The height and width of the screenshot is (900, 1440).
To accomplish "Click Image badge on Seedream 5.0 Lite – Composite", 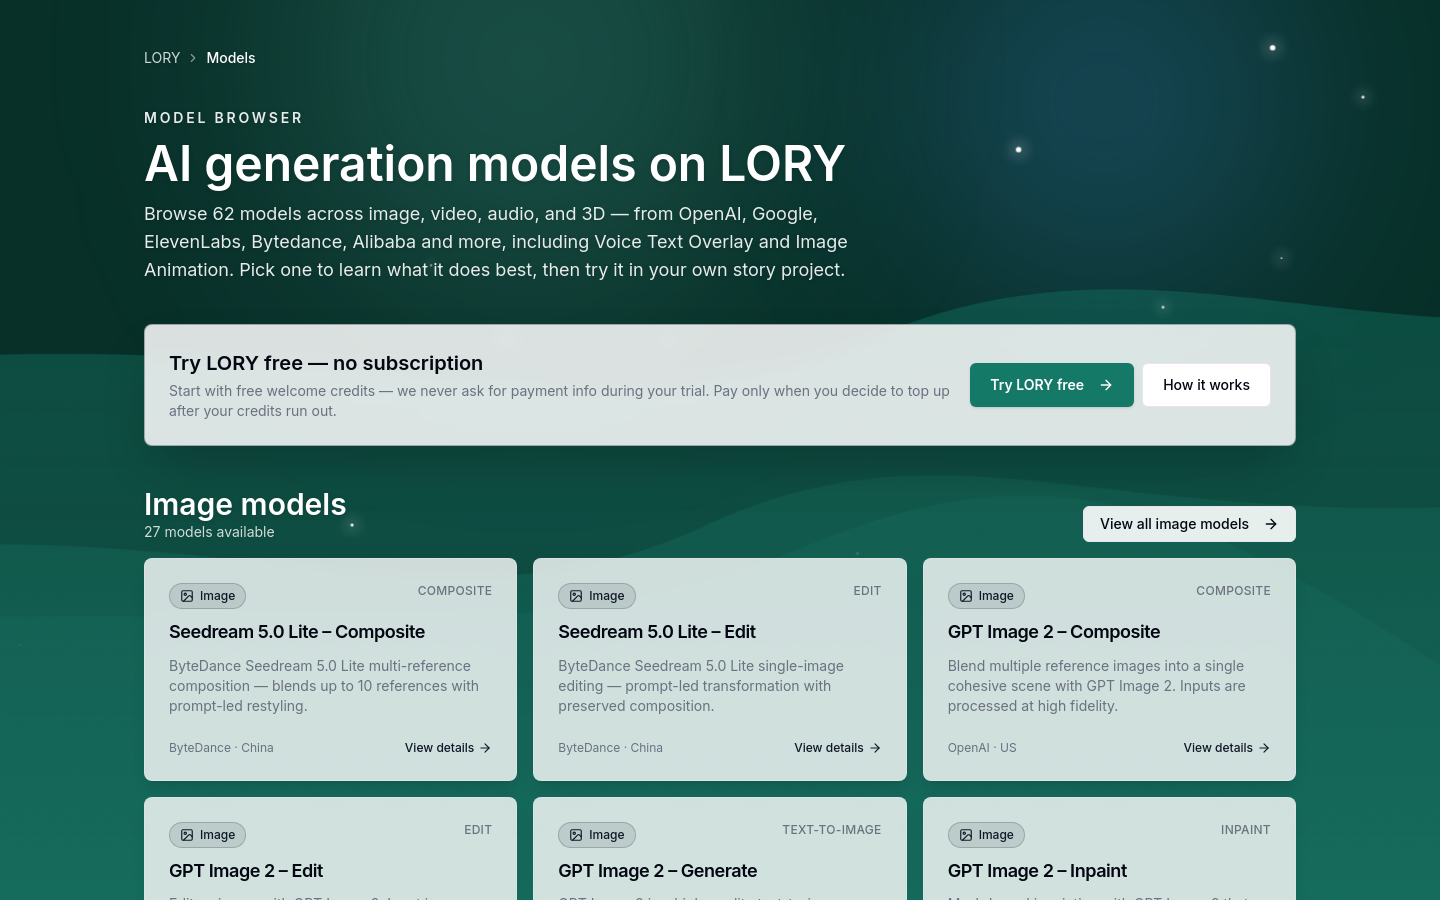I will click(x=208, y=596).
